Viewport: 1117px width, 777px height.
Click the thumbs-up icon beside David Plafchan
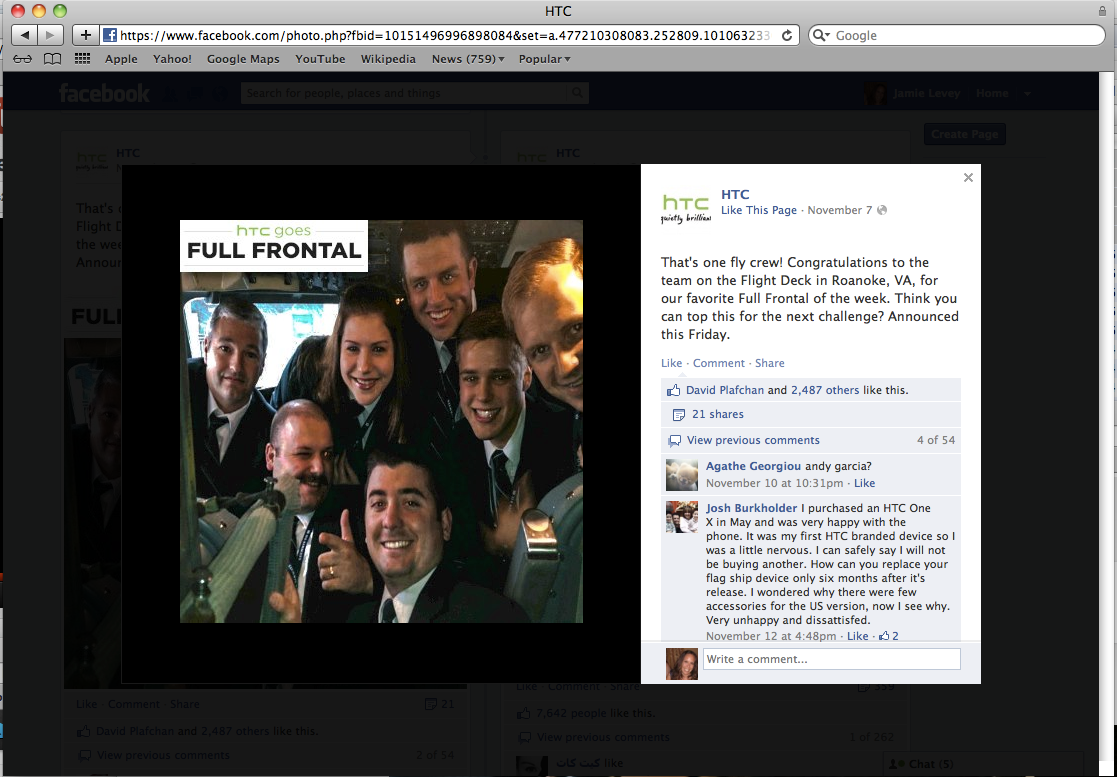point(673,390)
